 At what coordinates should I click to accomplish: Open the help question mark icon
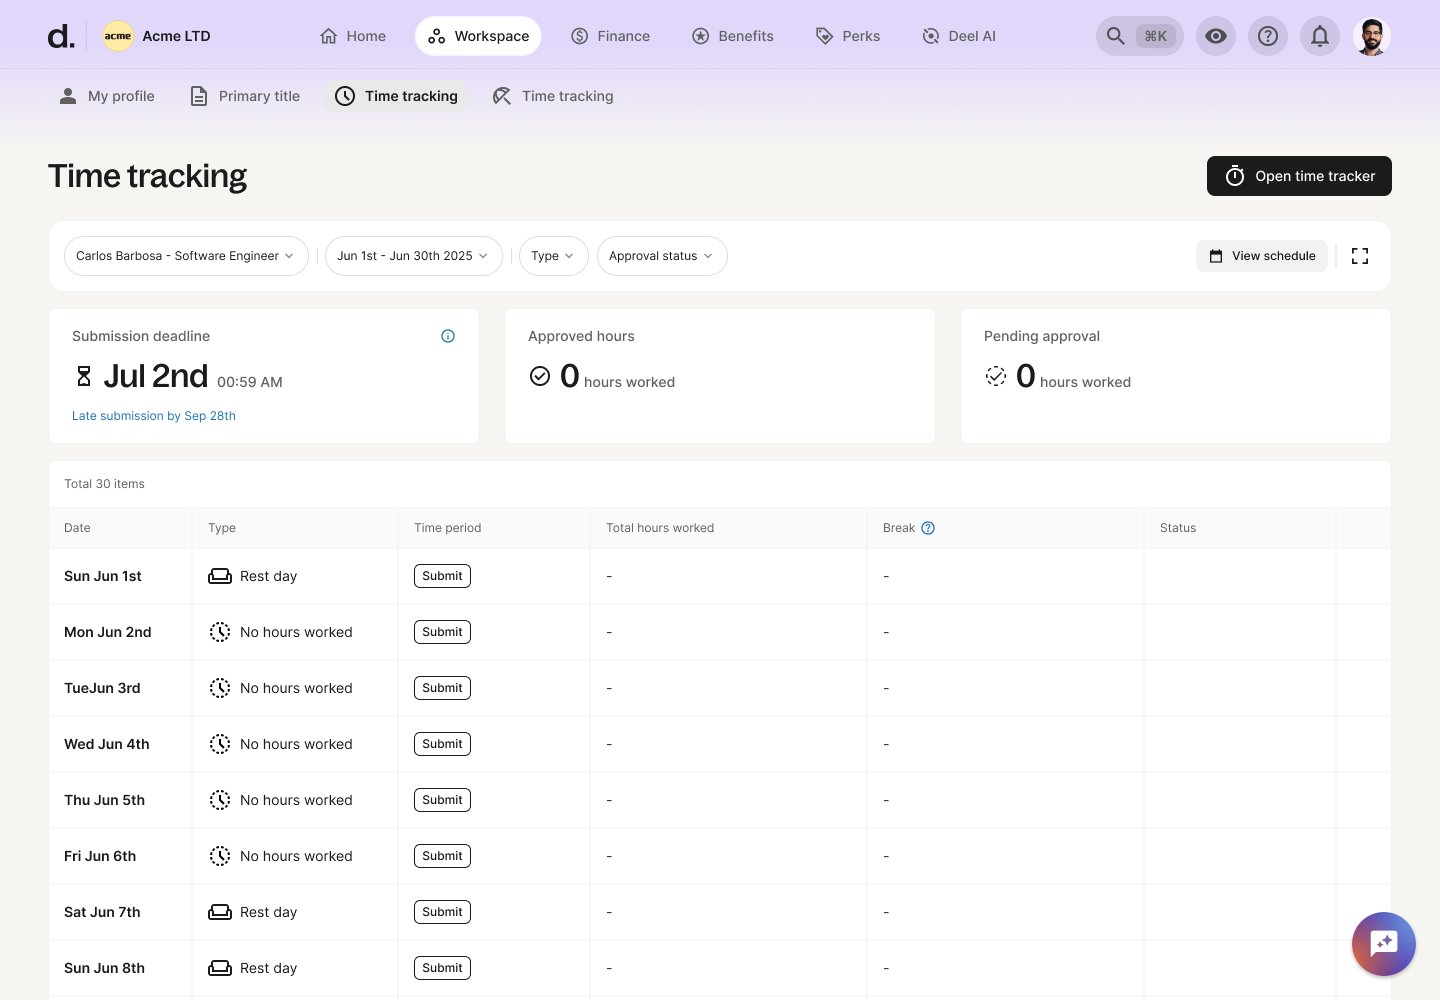pos(1268,36)
